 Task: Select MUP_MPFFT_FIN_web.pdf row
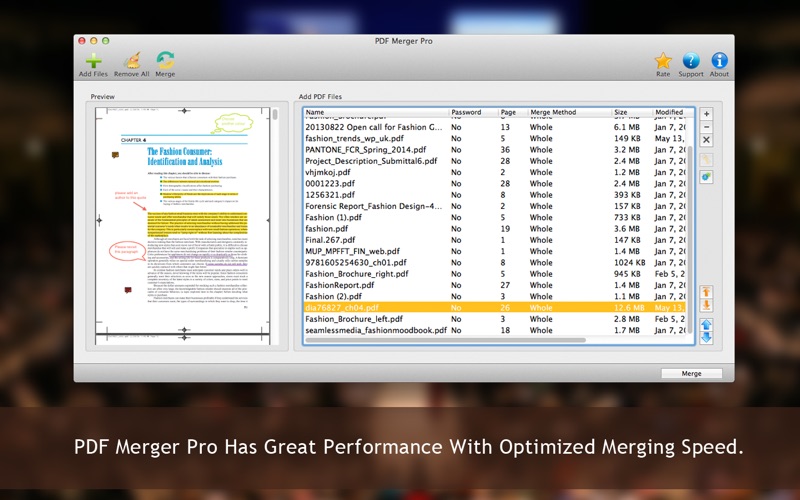point(495,251)
